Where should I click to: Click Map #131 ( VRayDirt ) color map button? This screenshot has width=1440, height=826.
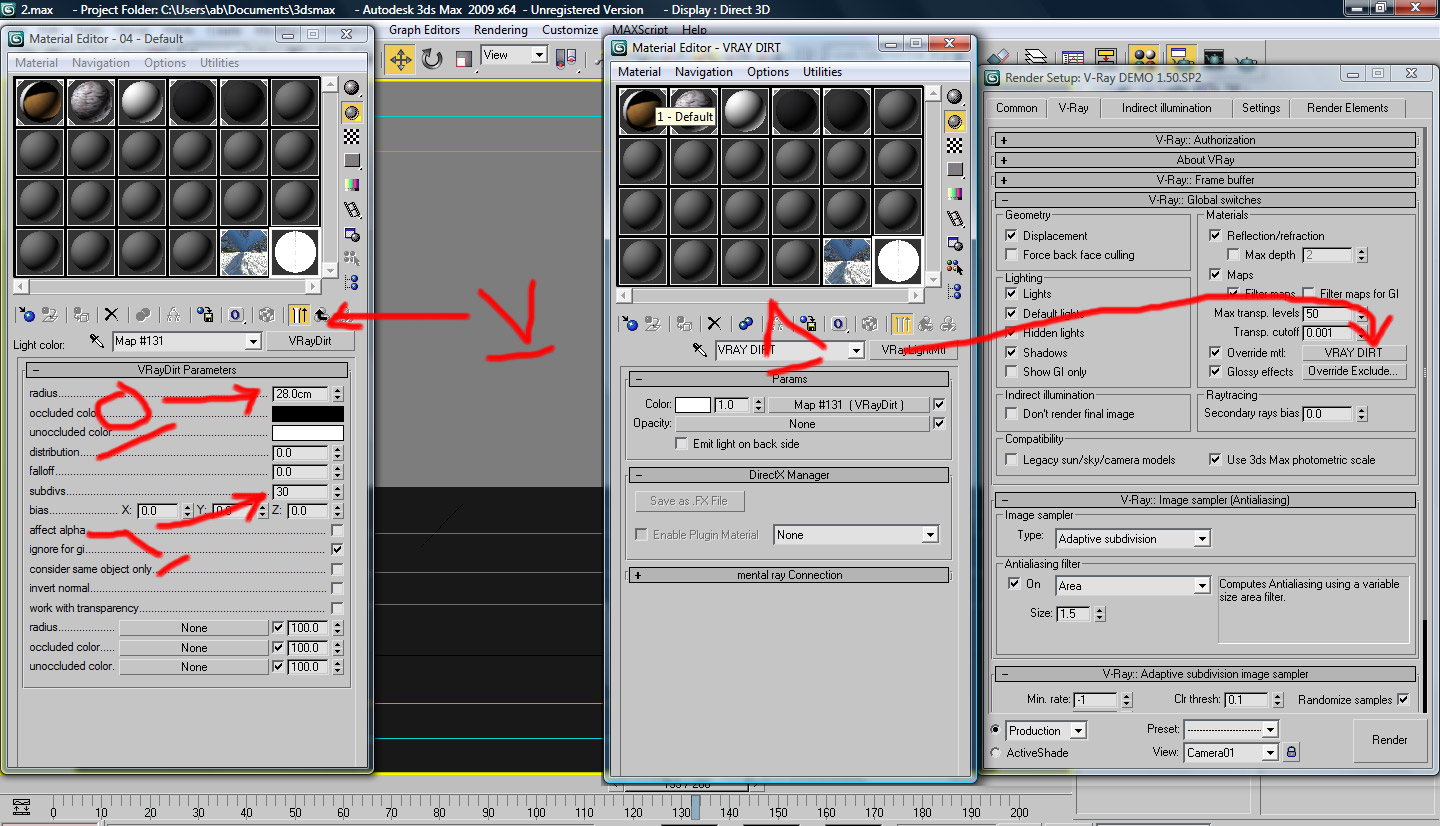[x=848, y=405]
